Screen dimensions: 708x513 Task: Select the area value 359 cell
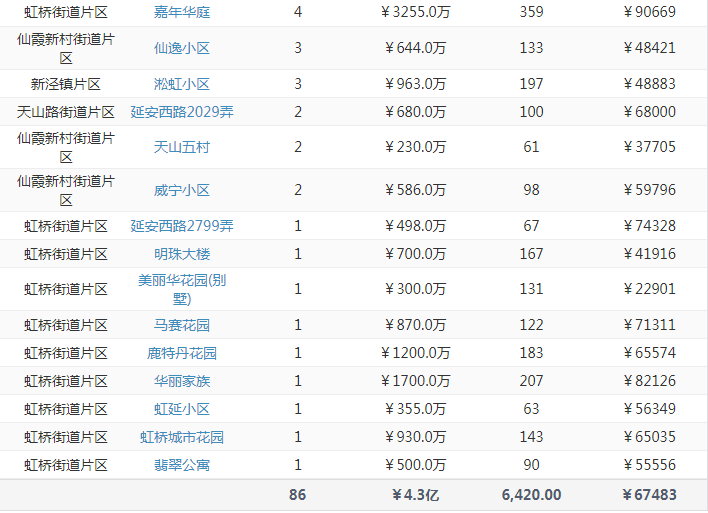(x=531, y=12)
